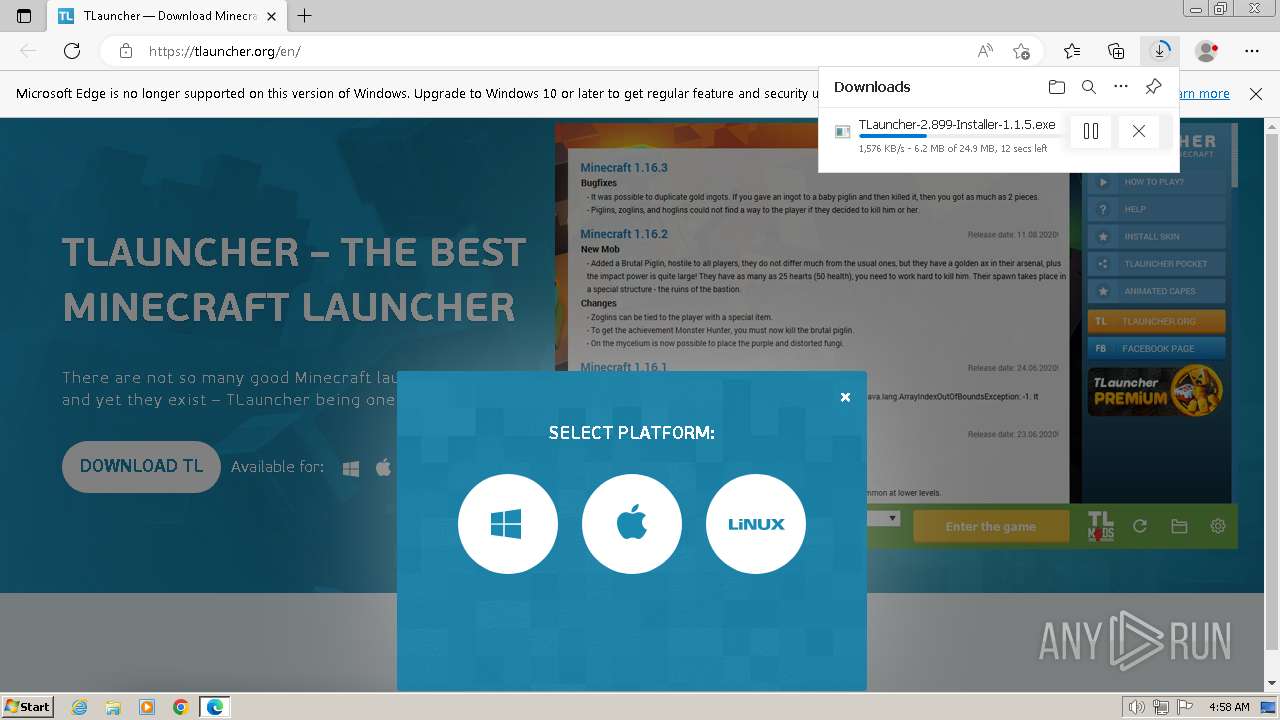View site information via the lock icon
This screenshot has height=720, width=1280.
[125, 51]
